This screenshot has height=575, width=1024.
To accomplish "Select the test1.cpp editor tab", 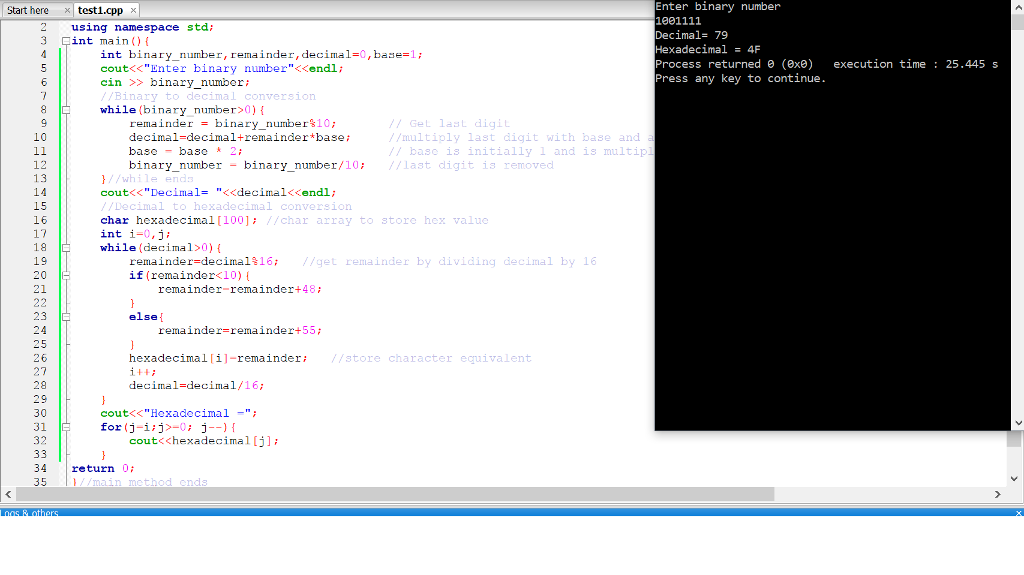I will click(100, 10).
